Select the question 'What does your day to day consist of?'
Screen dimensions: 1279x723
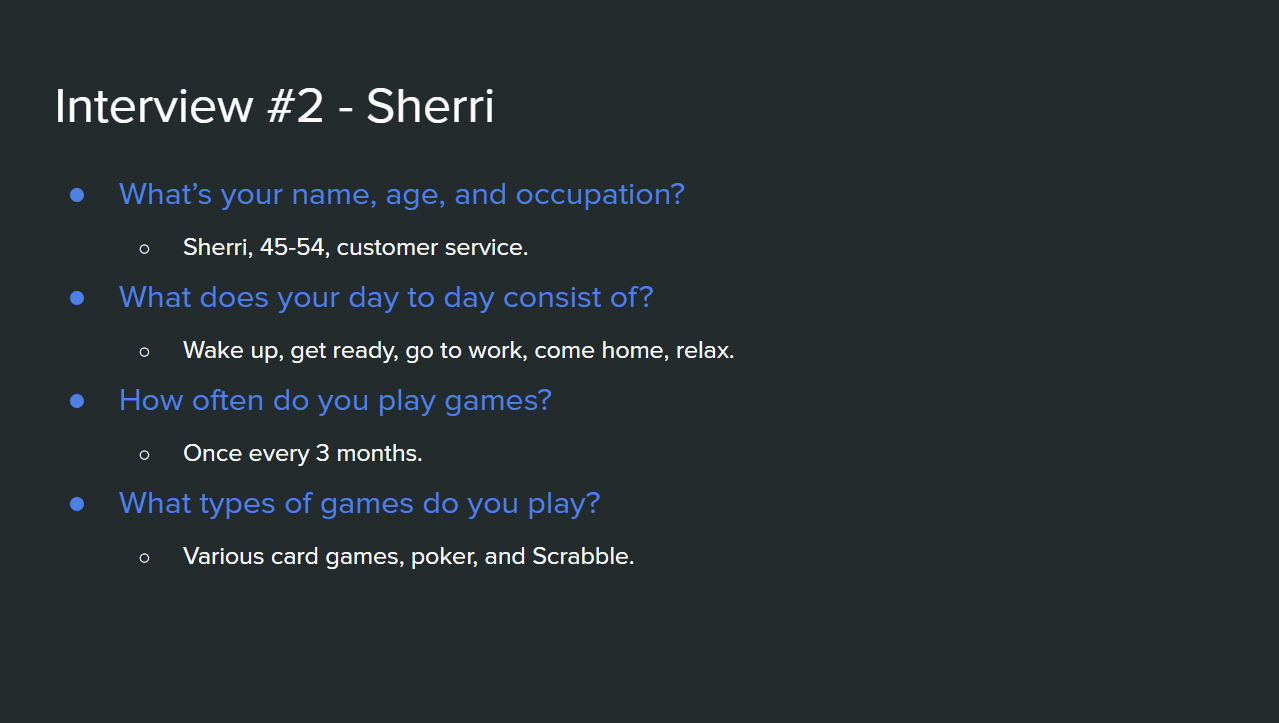pos(386,297)
